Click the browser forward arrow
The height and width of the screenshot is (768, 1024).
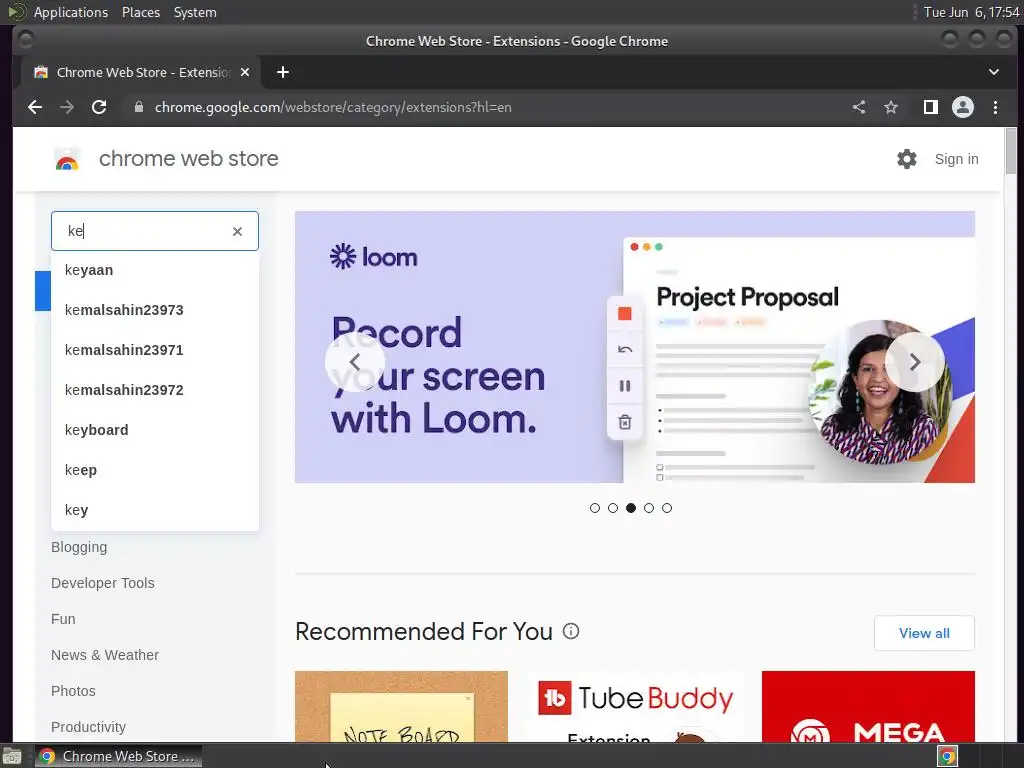67,107
